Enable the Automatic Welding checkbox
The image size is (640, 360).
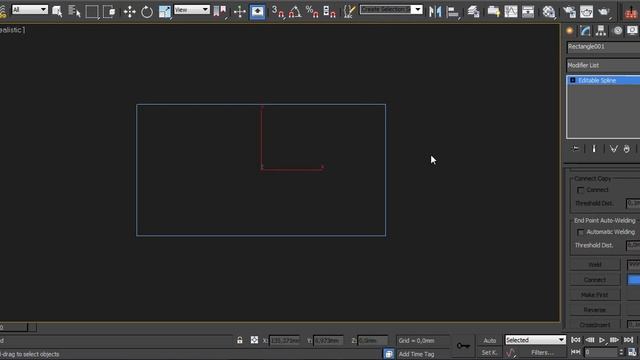coord(580,232)
